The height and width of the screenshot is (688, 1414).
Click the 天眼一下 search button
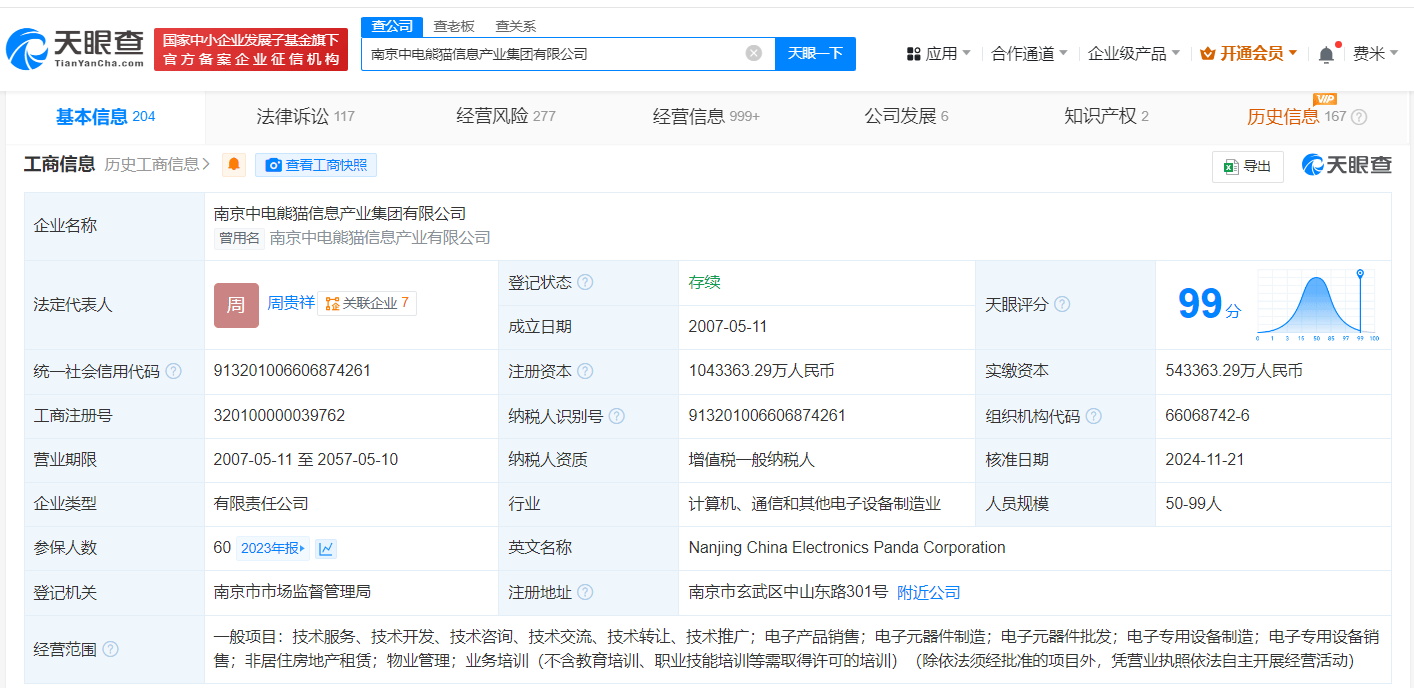click(x=816, y=53)
